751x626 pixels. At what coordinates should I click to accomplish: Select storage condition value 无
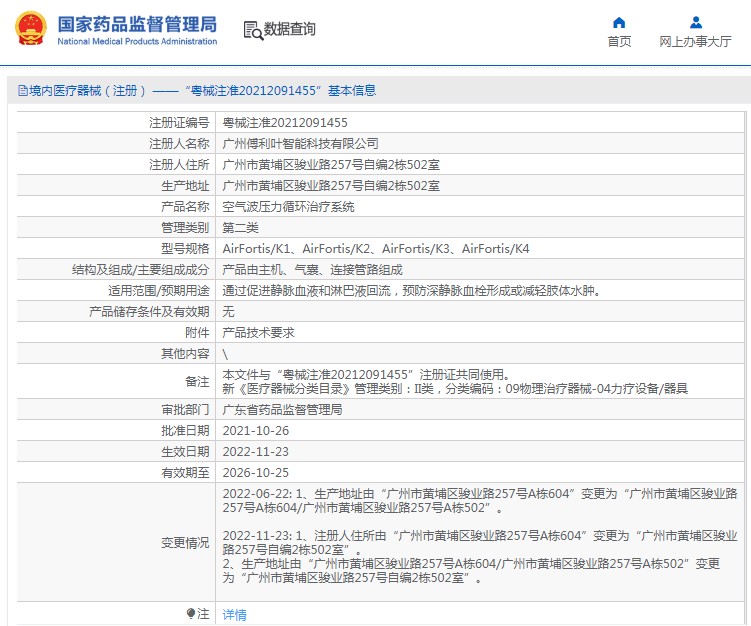tap(228, 312)
